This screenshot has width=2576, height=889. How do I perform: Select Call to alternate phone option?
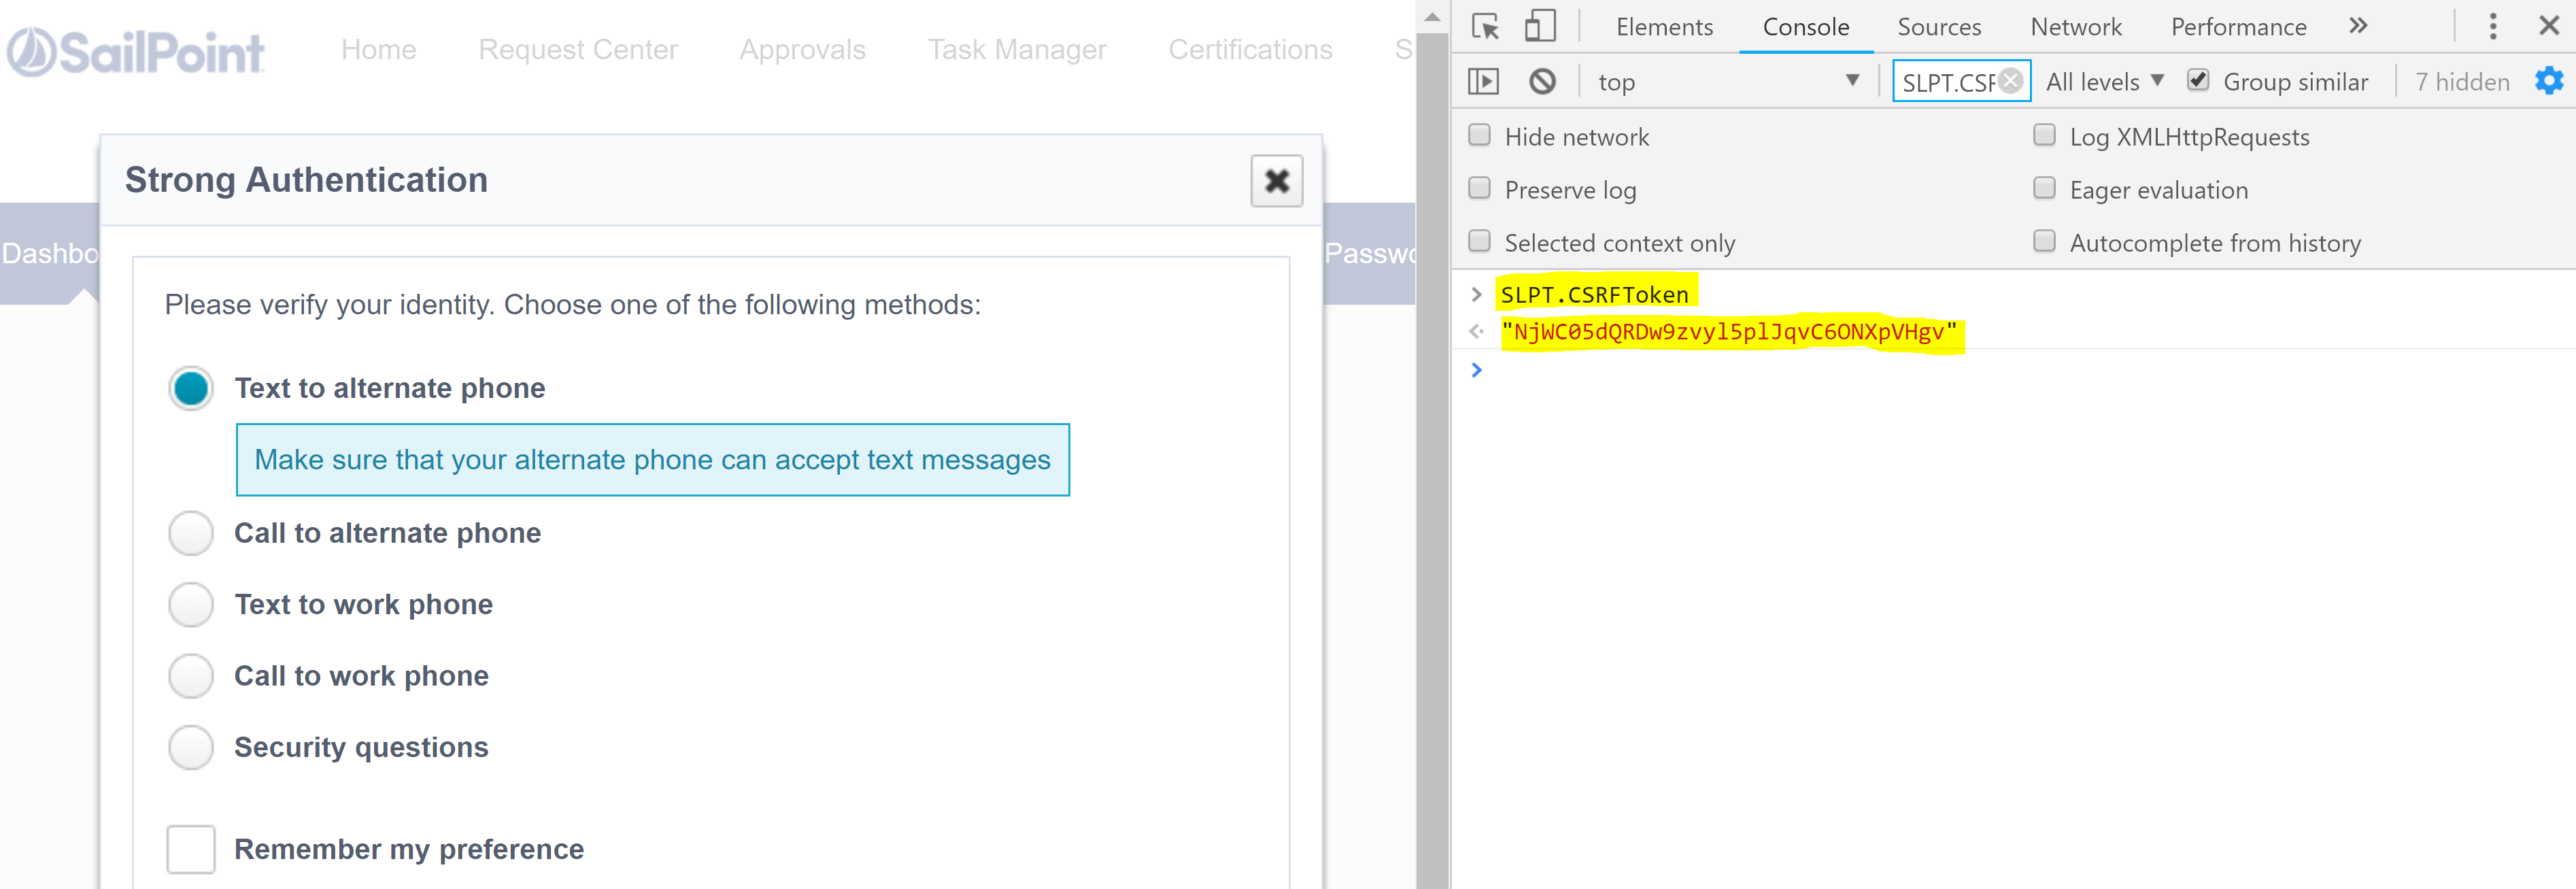click(191, 533)
